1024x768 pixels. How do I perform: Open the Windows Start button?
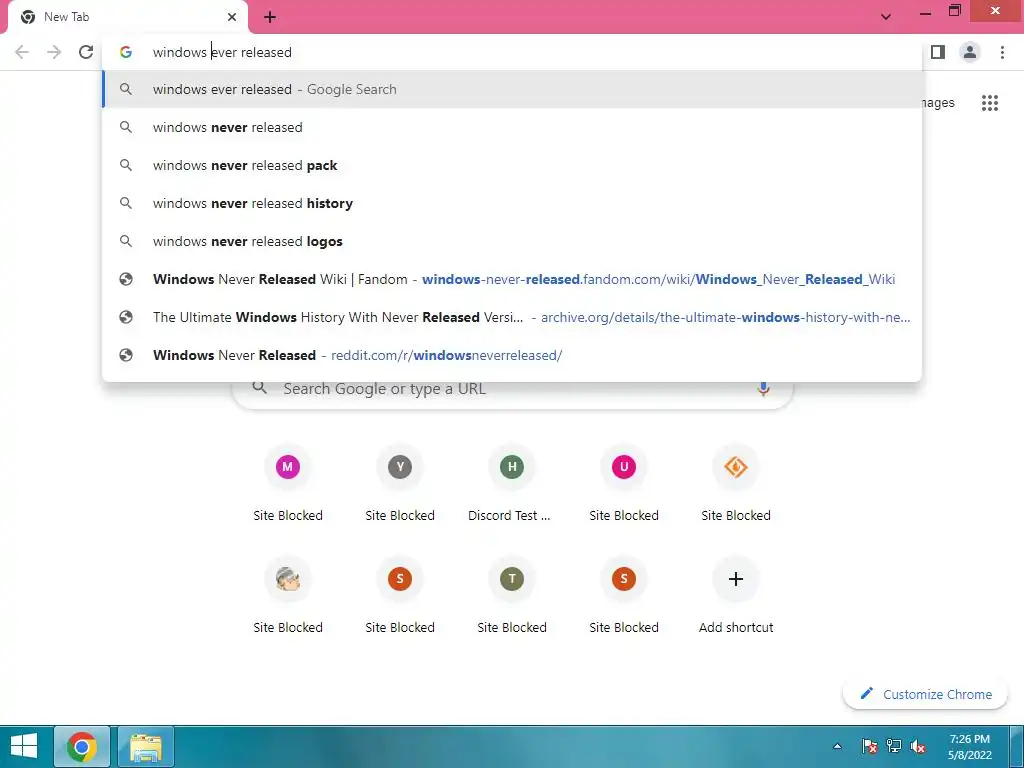click(24, 746)
